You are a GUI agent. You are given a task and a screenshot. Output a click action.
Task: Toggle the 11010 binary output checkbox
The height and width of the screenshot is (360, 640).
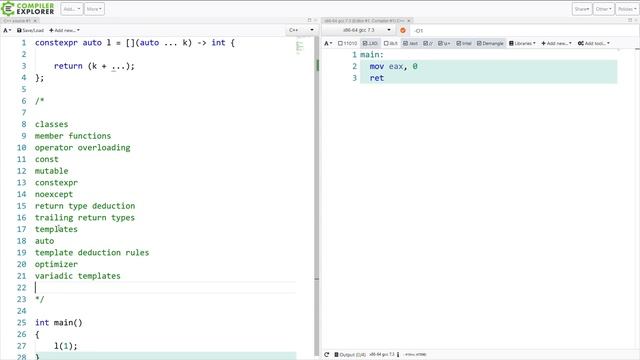347,43
